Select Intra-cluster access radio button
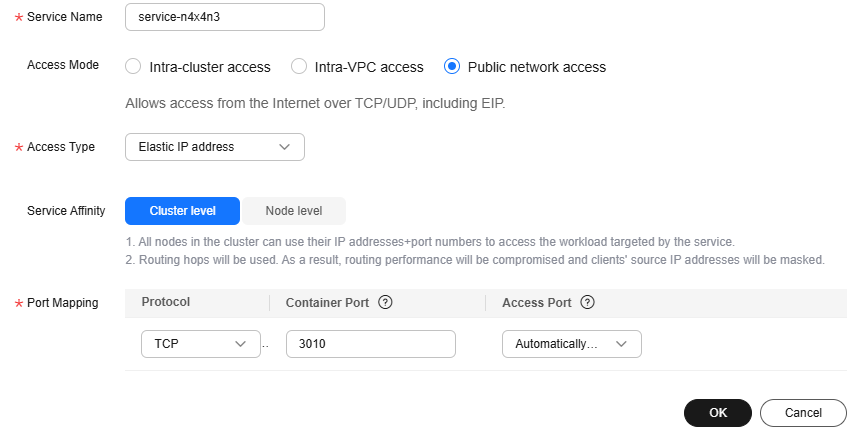This screenshot has height=440, width=854. click(x=133, y=66)
